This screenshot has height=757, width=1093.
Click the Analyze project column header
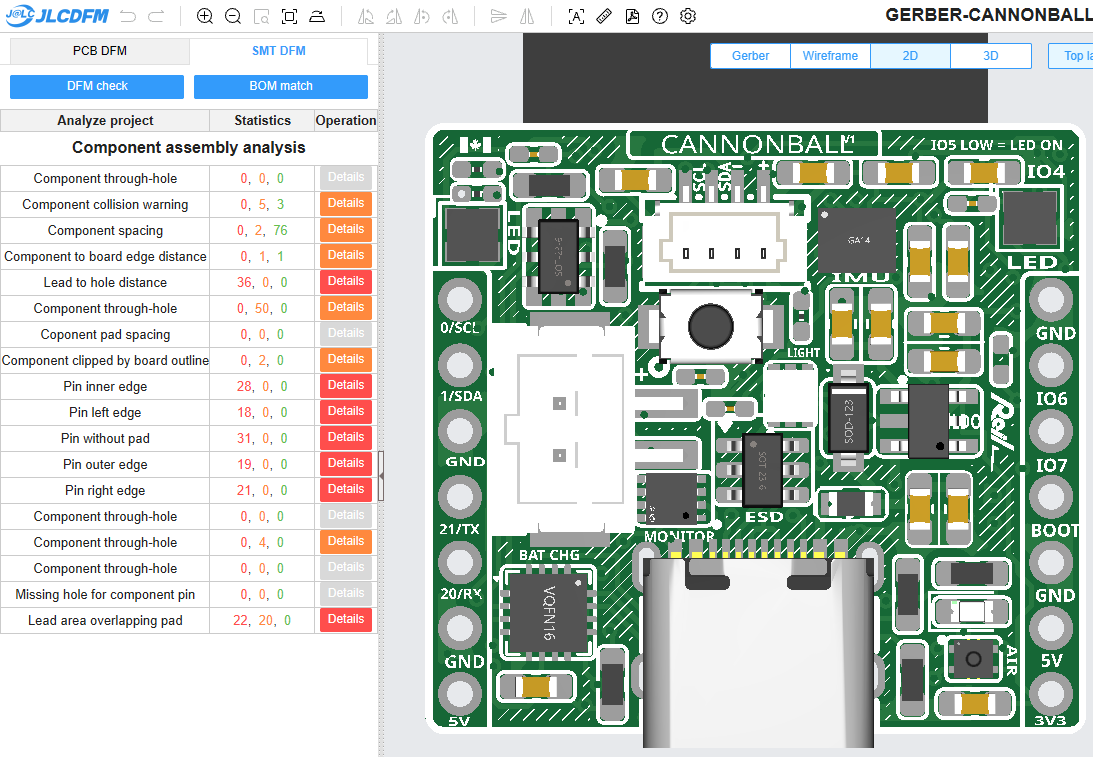point(105,121)
